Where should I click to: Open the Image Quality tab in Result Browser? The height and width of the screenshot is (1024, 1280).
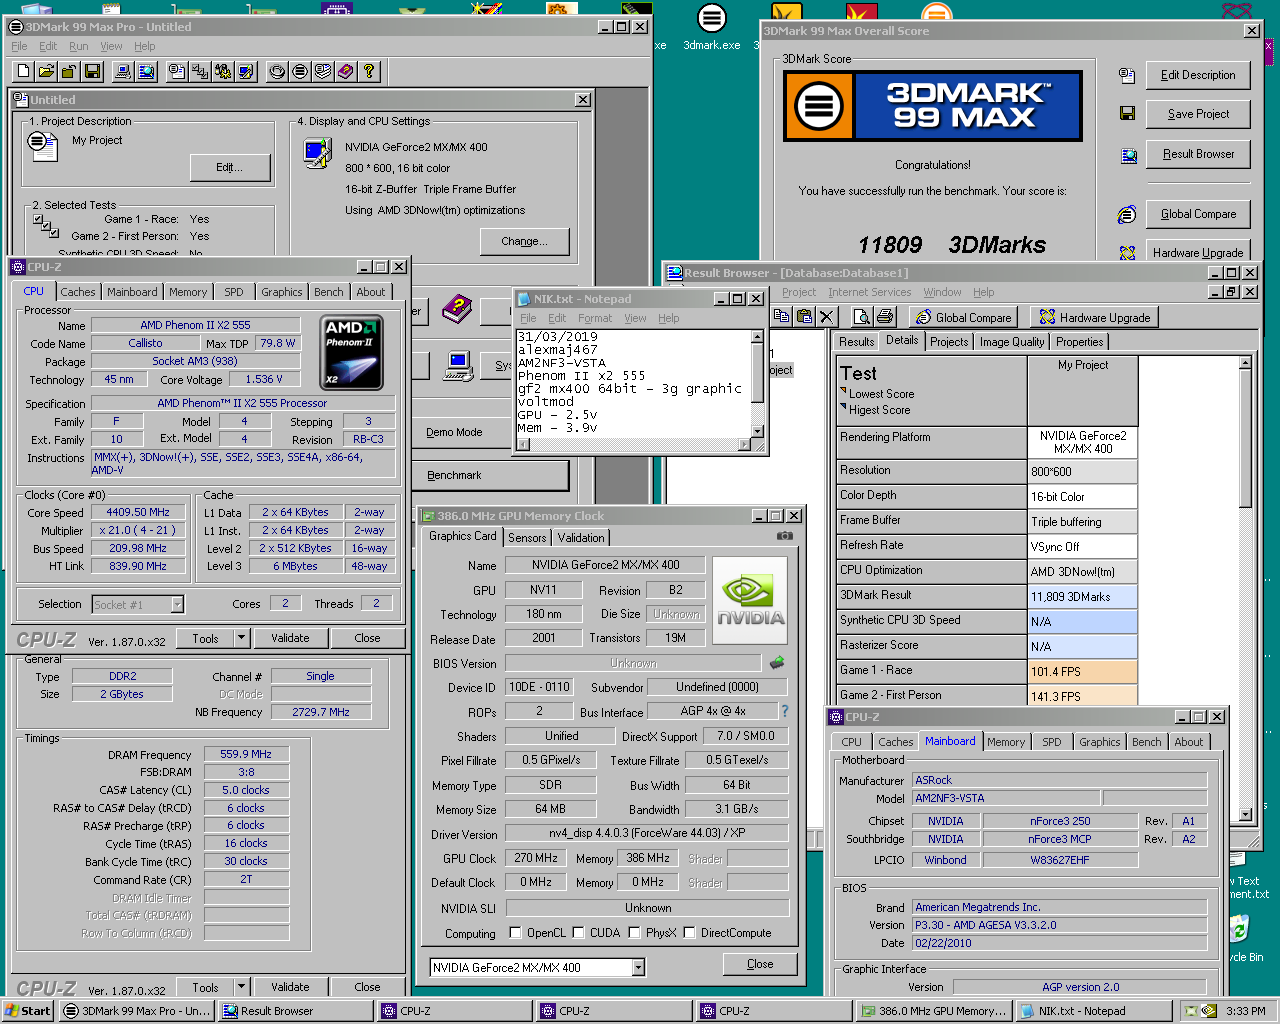[1012, 342]
